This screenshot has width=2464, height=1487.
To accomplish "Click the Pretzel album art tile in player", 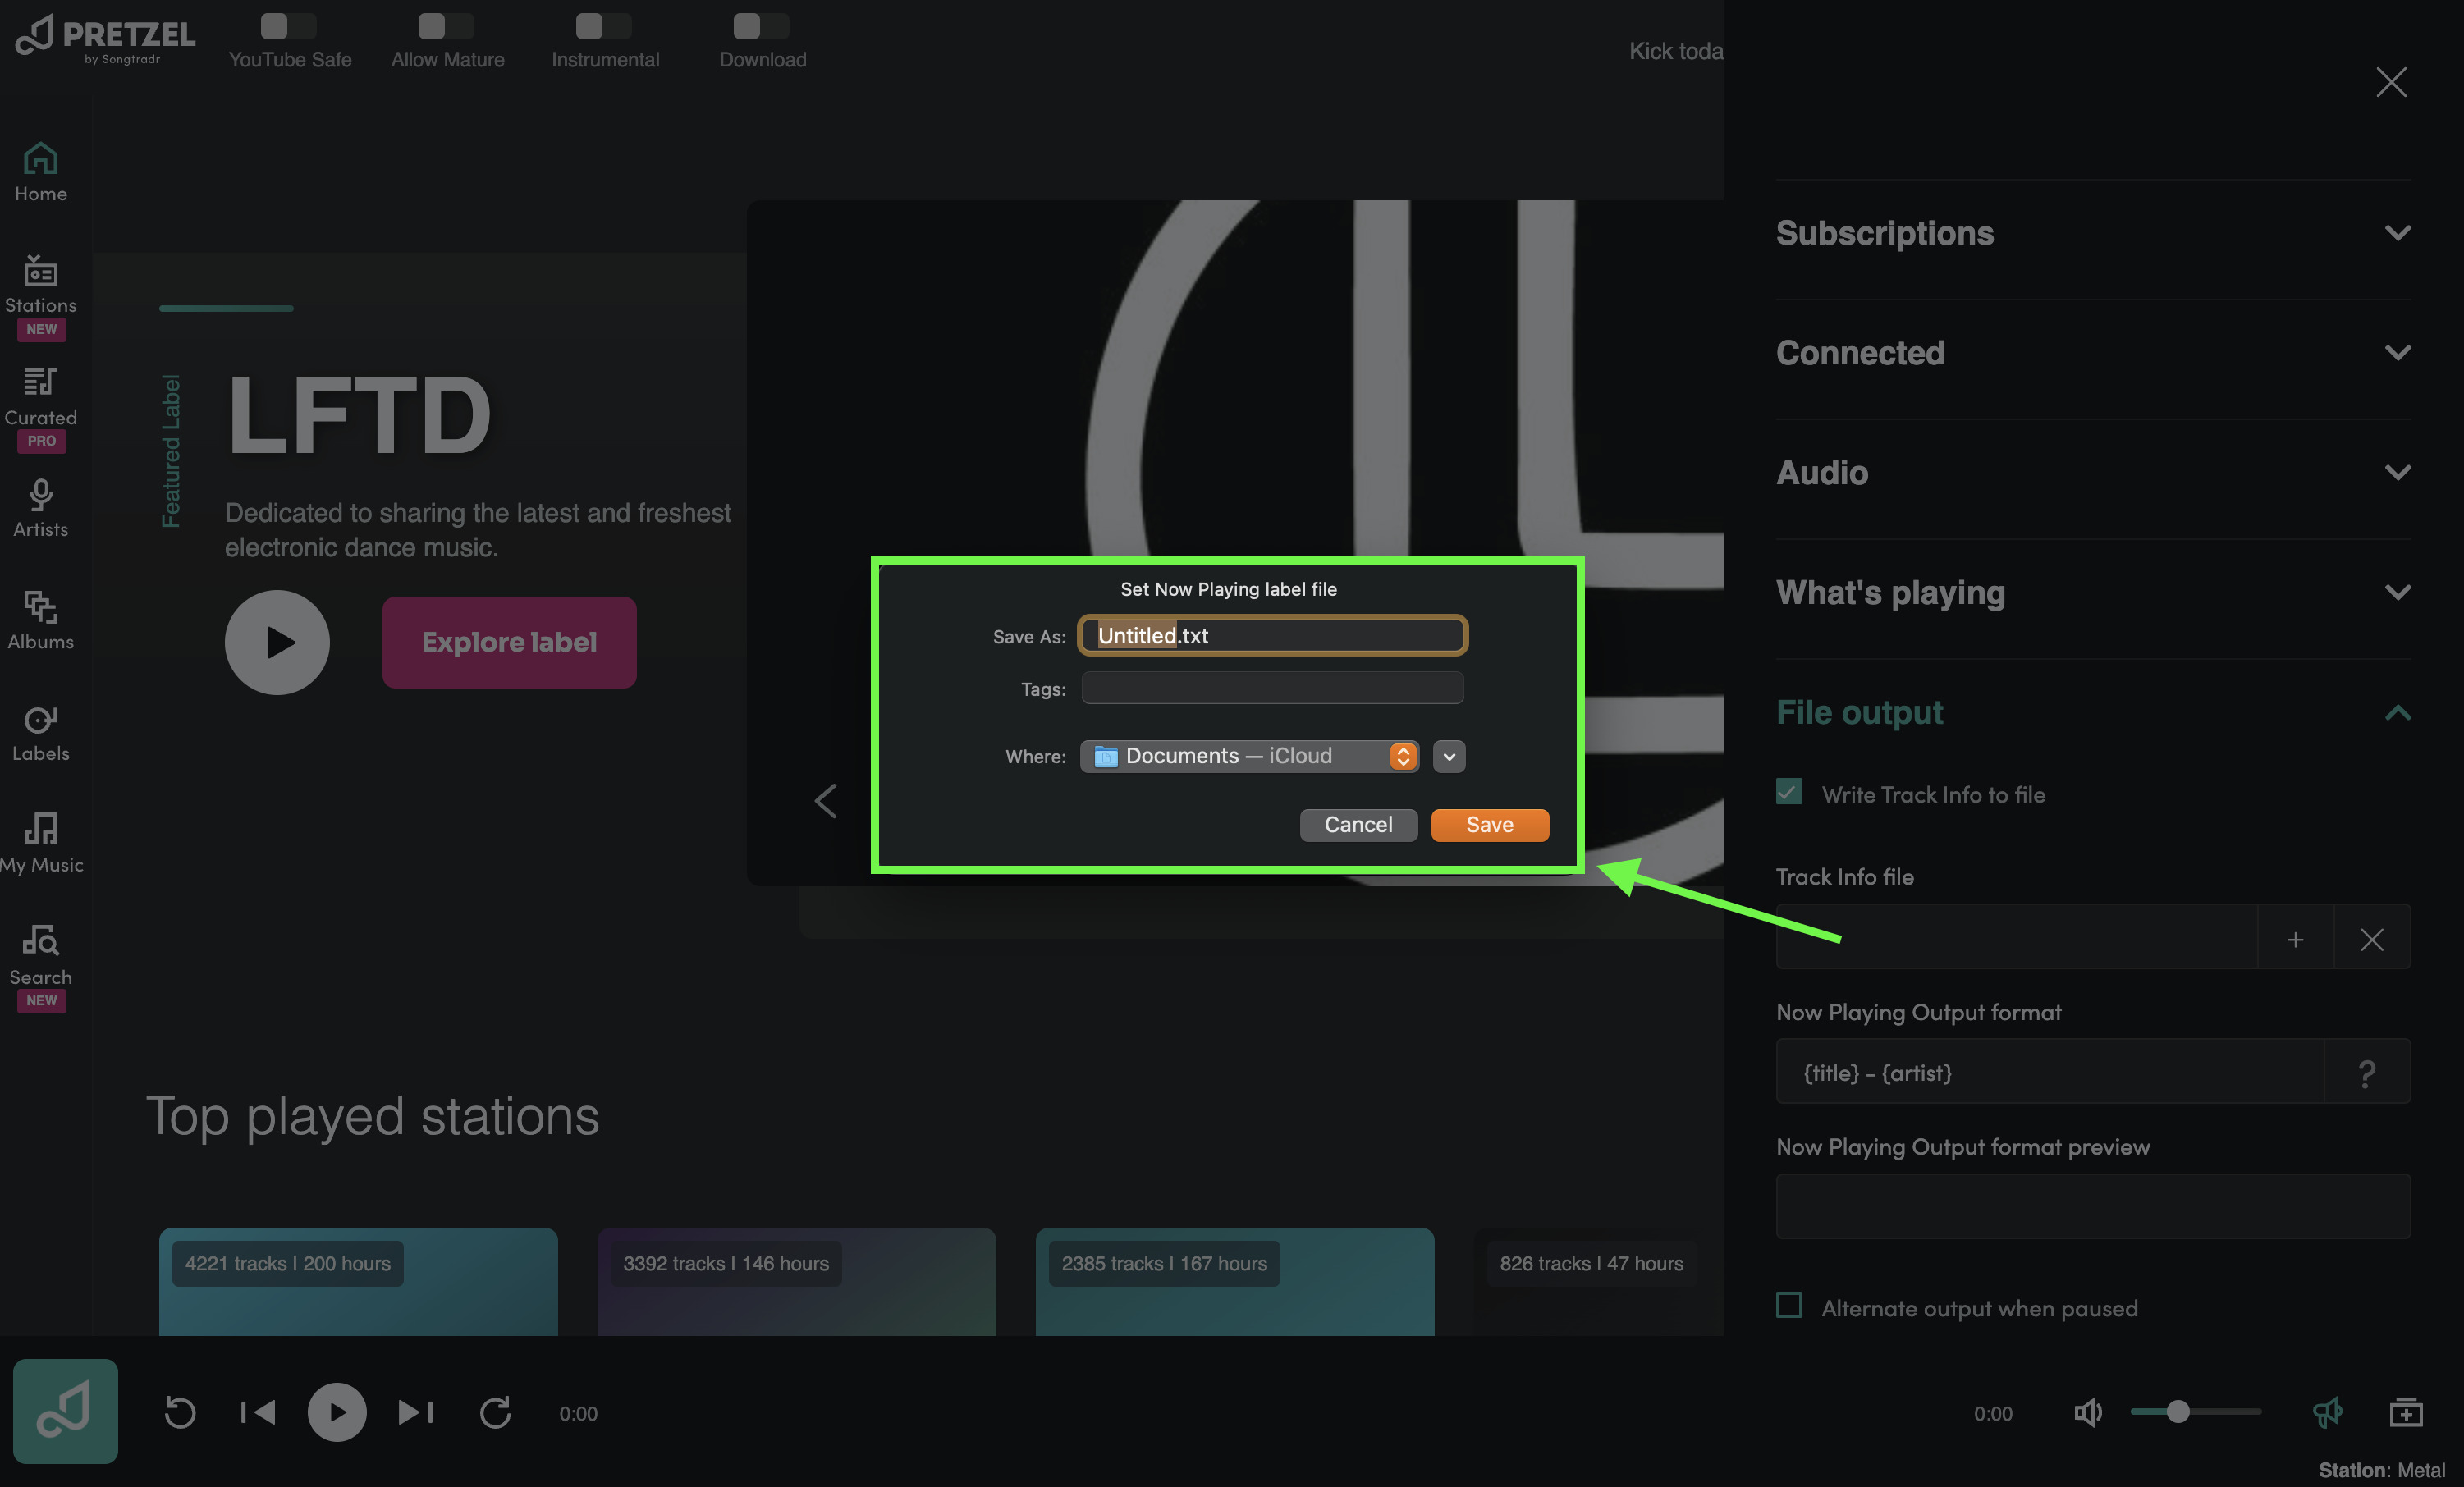I will click(x=65, y=1411).
